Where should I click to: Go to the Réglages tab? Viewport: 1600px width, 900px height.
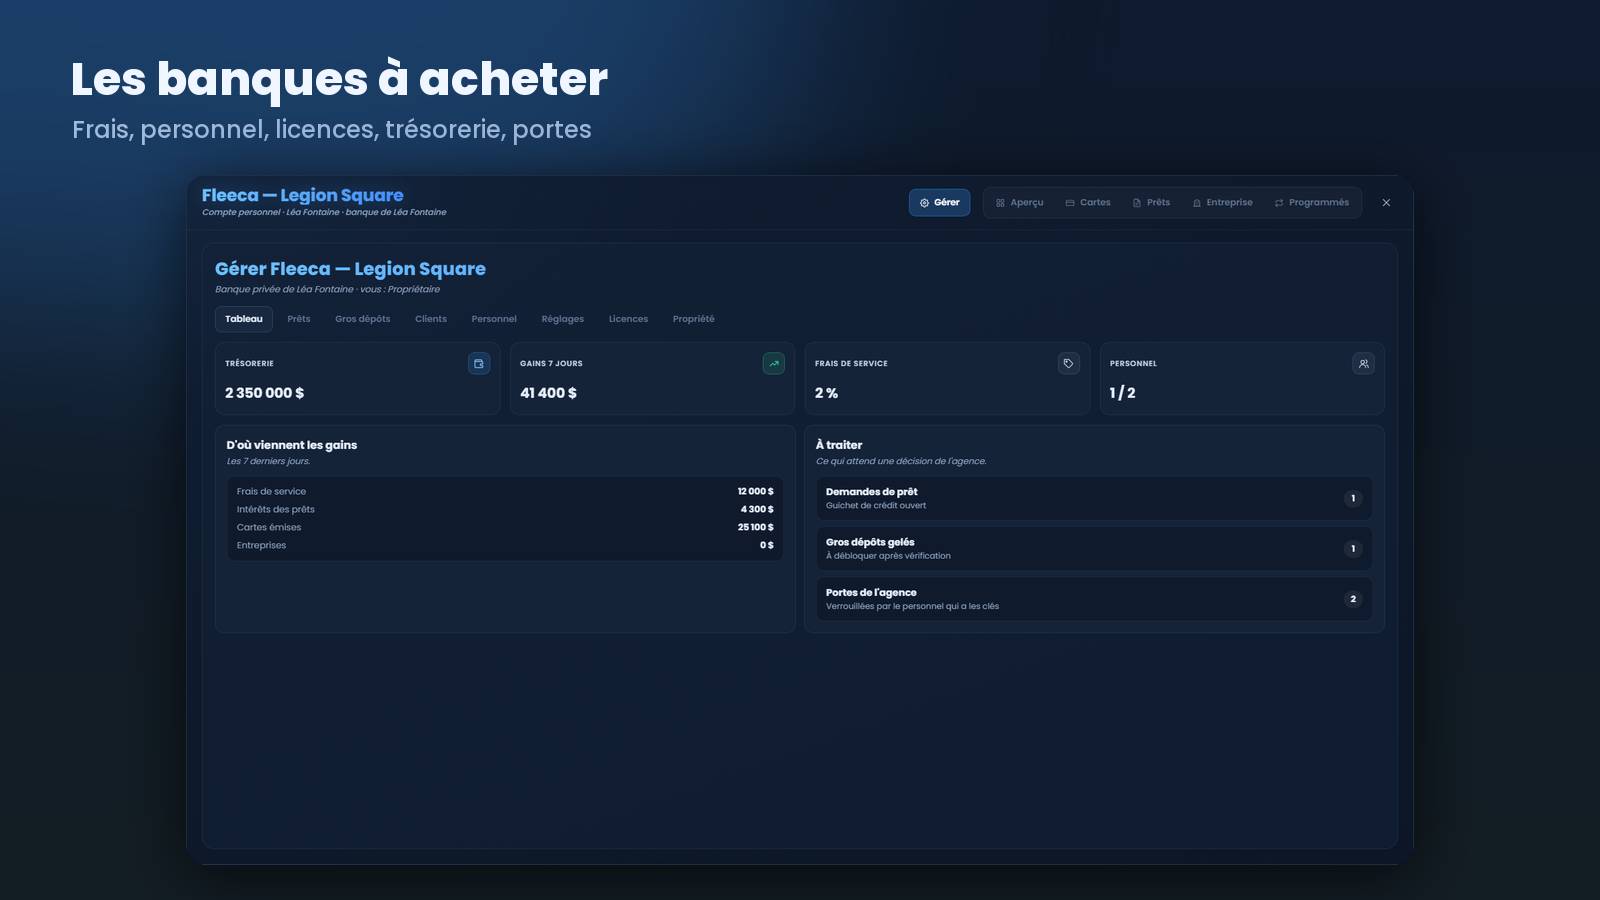563,319
